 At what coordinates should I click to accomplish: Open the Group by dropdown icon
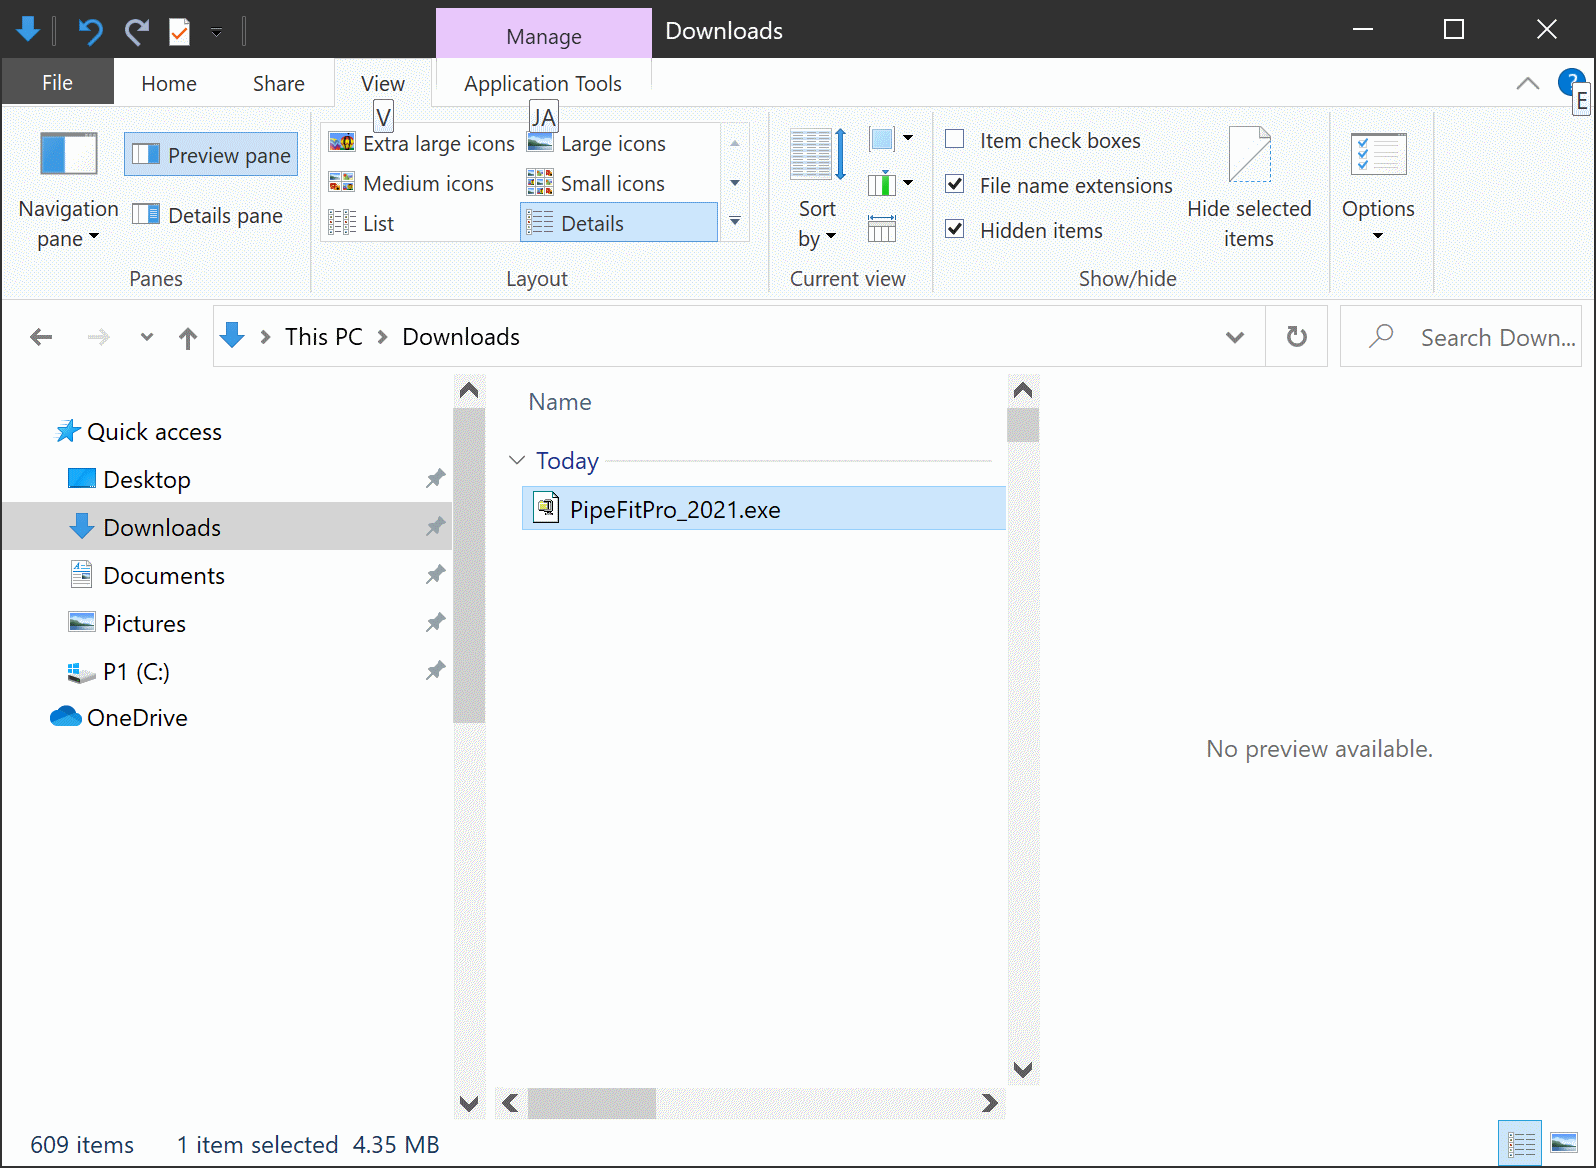[890, 139]
